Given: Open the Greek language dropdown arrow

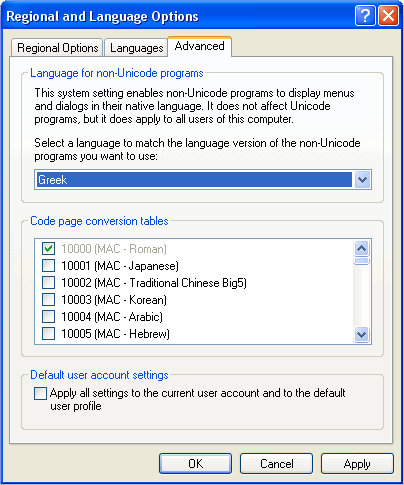Looking at the screenshot, I should (x=362, y=180).
